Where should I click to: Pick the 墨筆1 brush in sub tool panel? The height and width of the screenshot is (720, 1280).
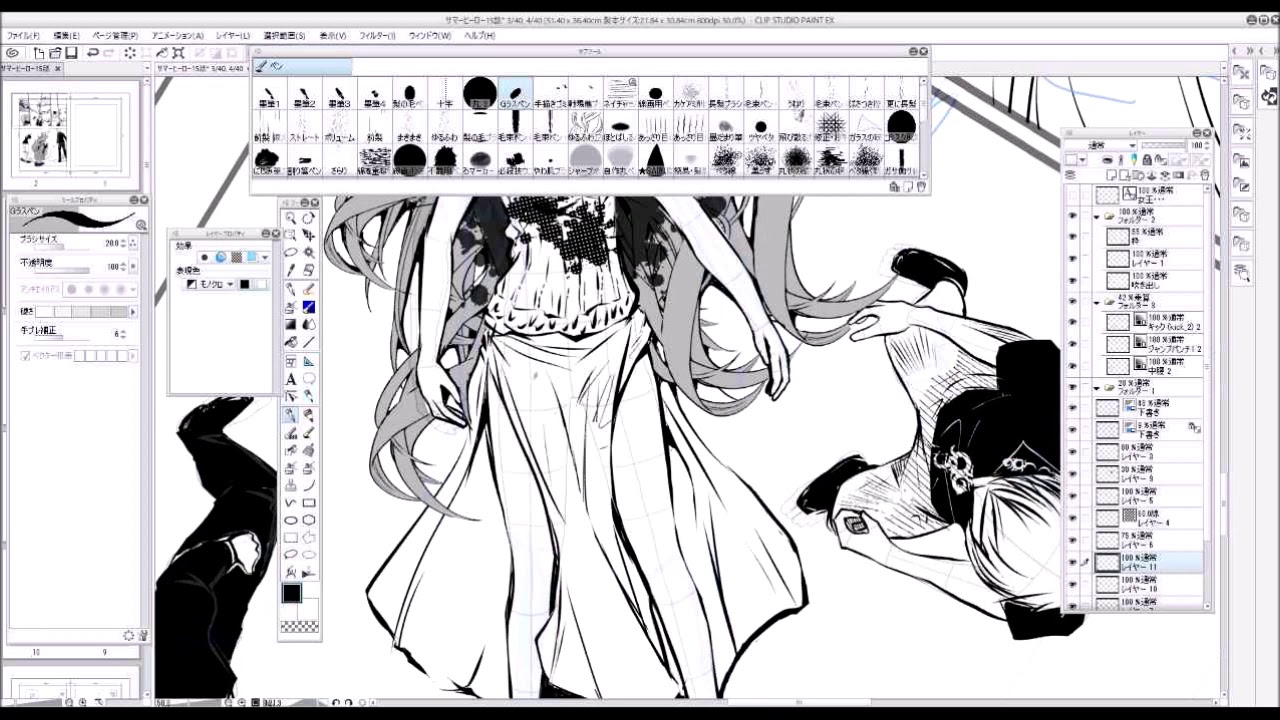pos(269,94)
